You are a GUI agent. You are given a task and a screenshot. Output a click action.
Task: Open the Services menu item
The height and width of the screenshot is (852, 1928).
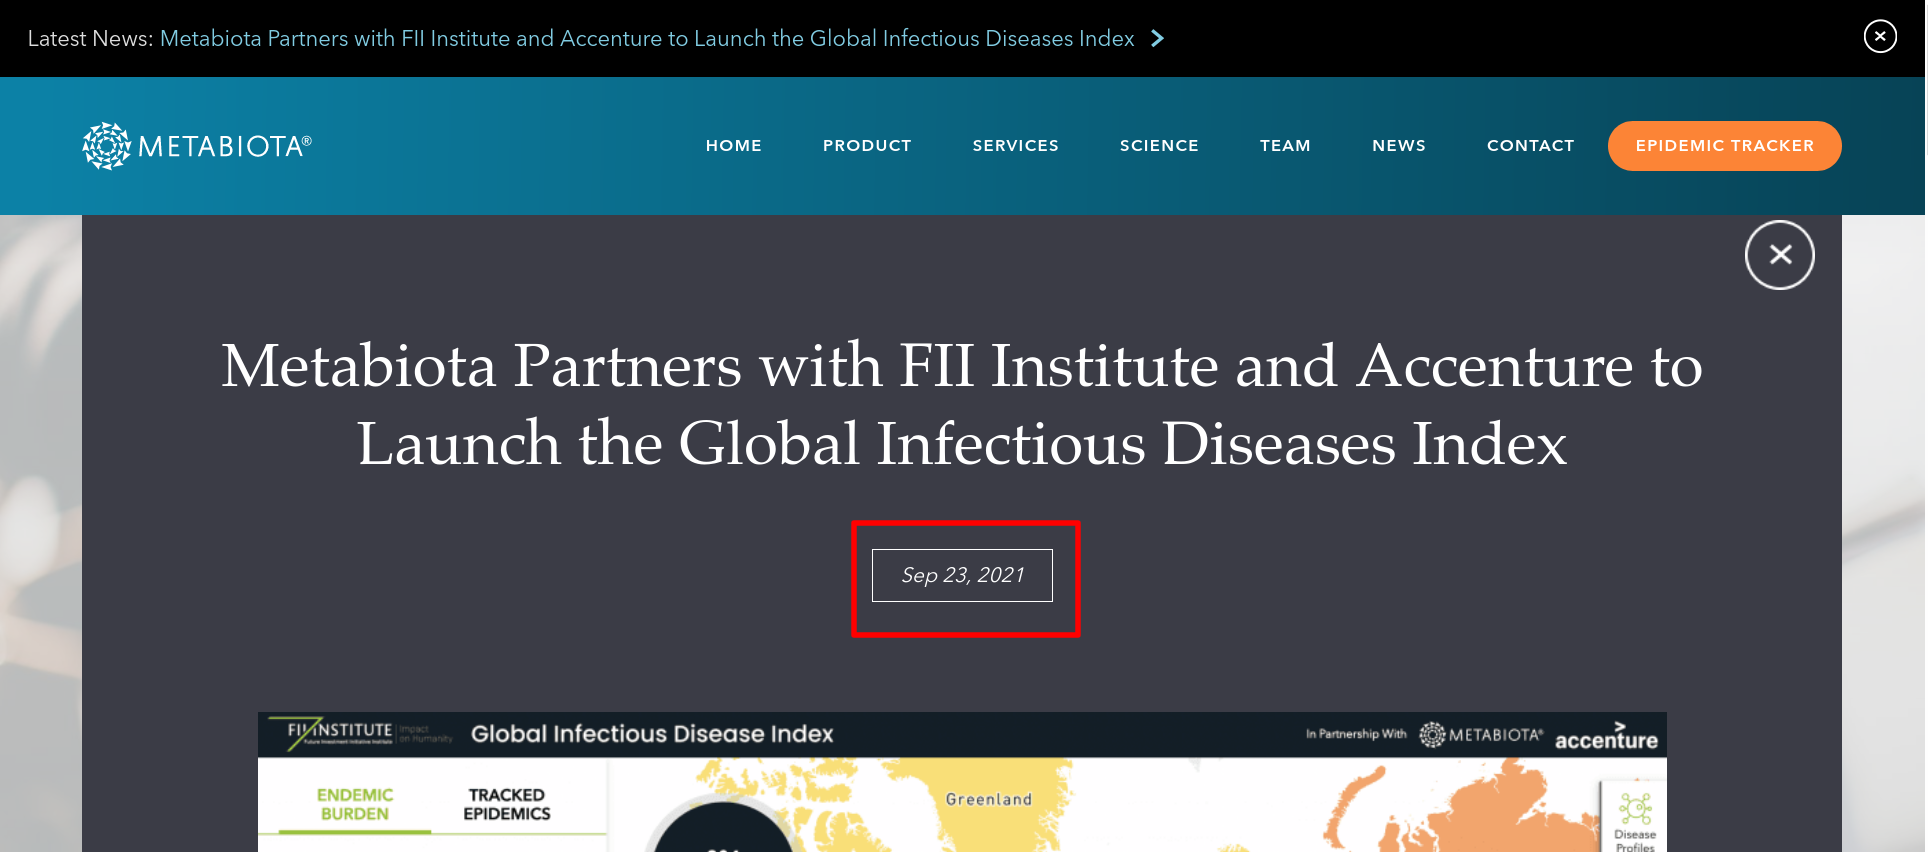coord(1015,146)
